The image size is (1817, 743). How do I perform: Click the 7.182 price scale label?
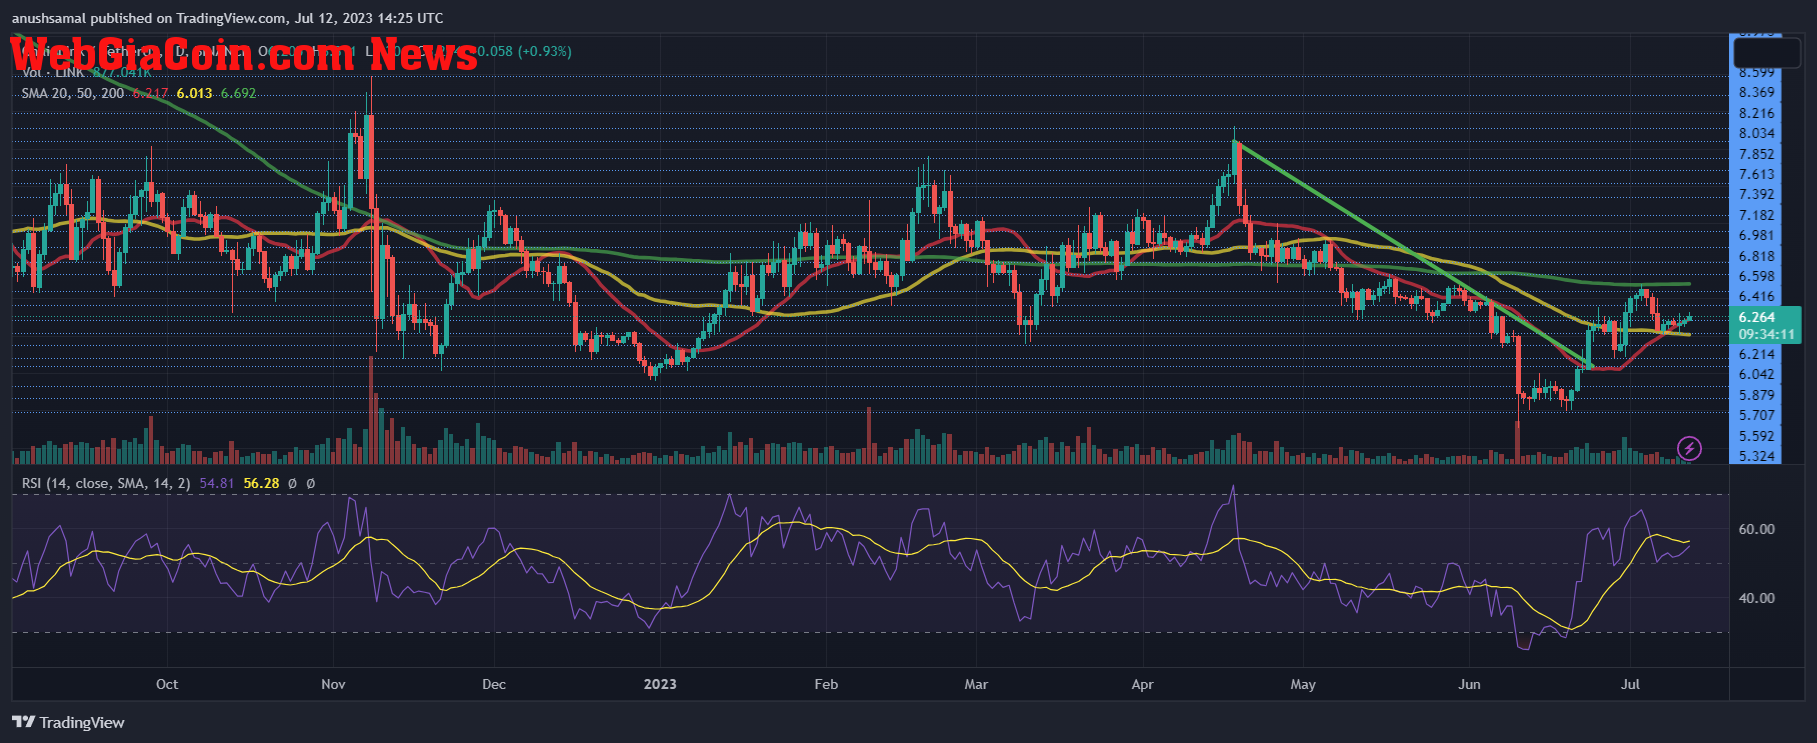[1757, 215]
